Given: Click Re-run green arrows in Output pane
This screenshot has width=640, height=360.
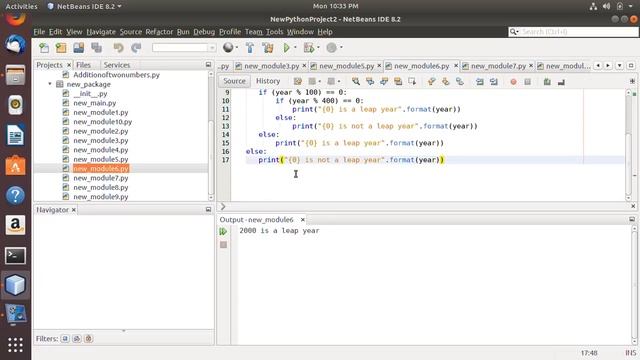Looking at the screenshot, I should (x=223, y=231).
